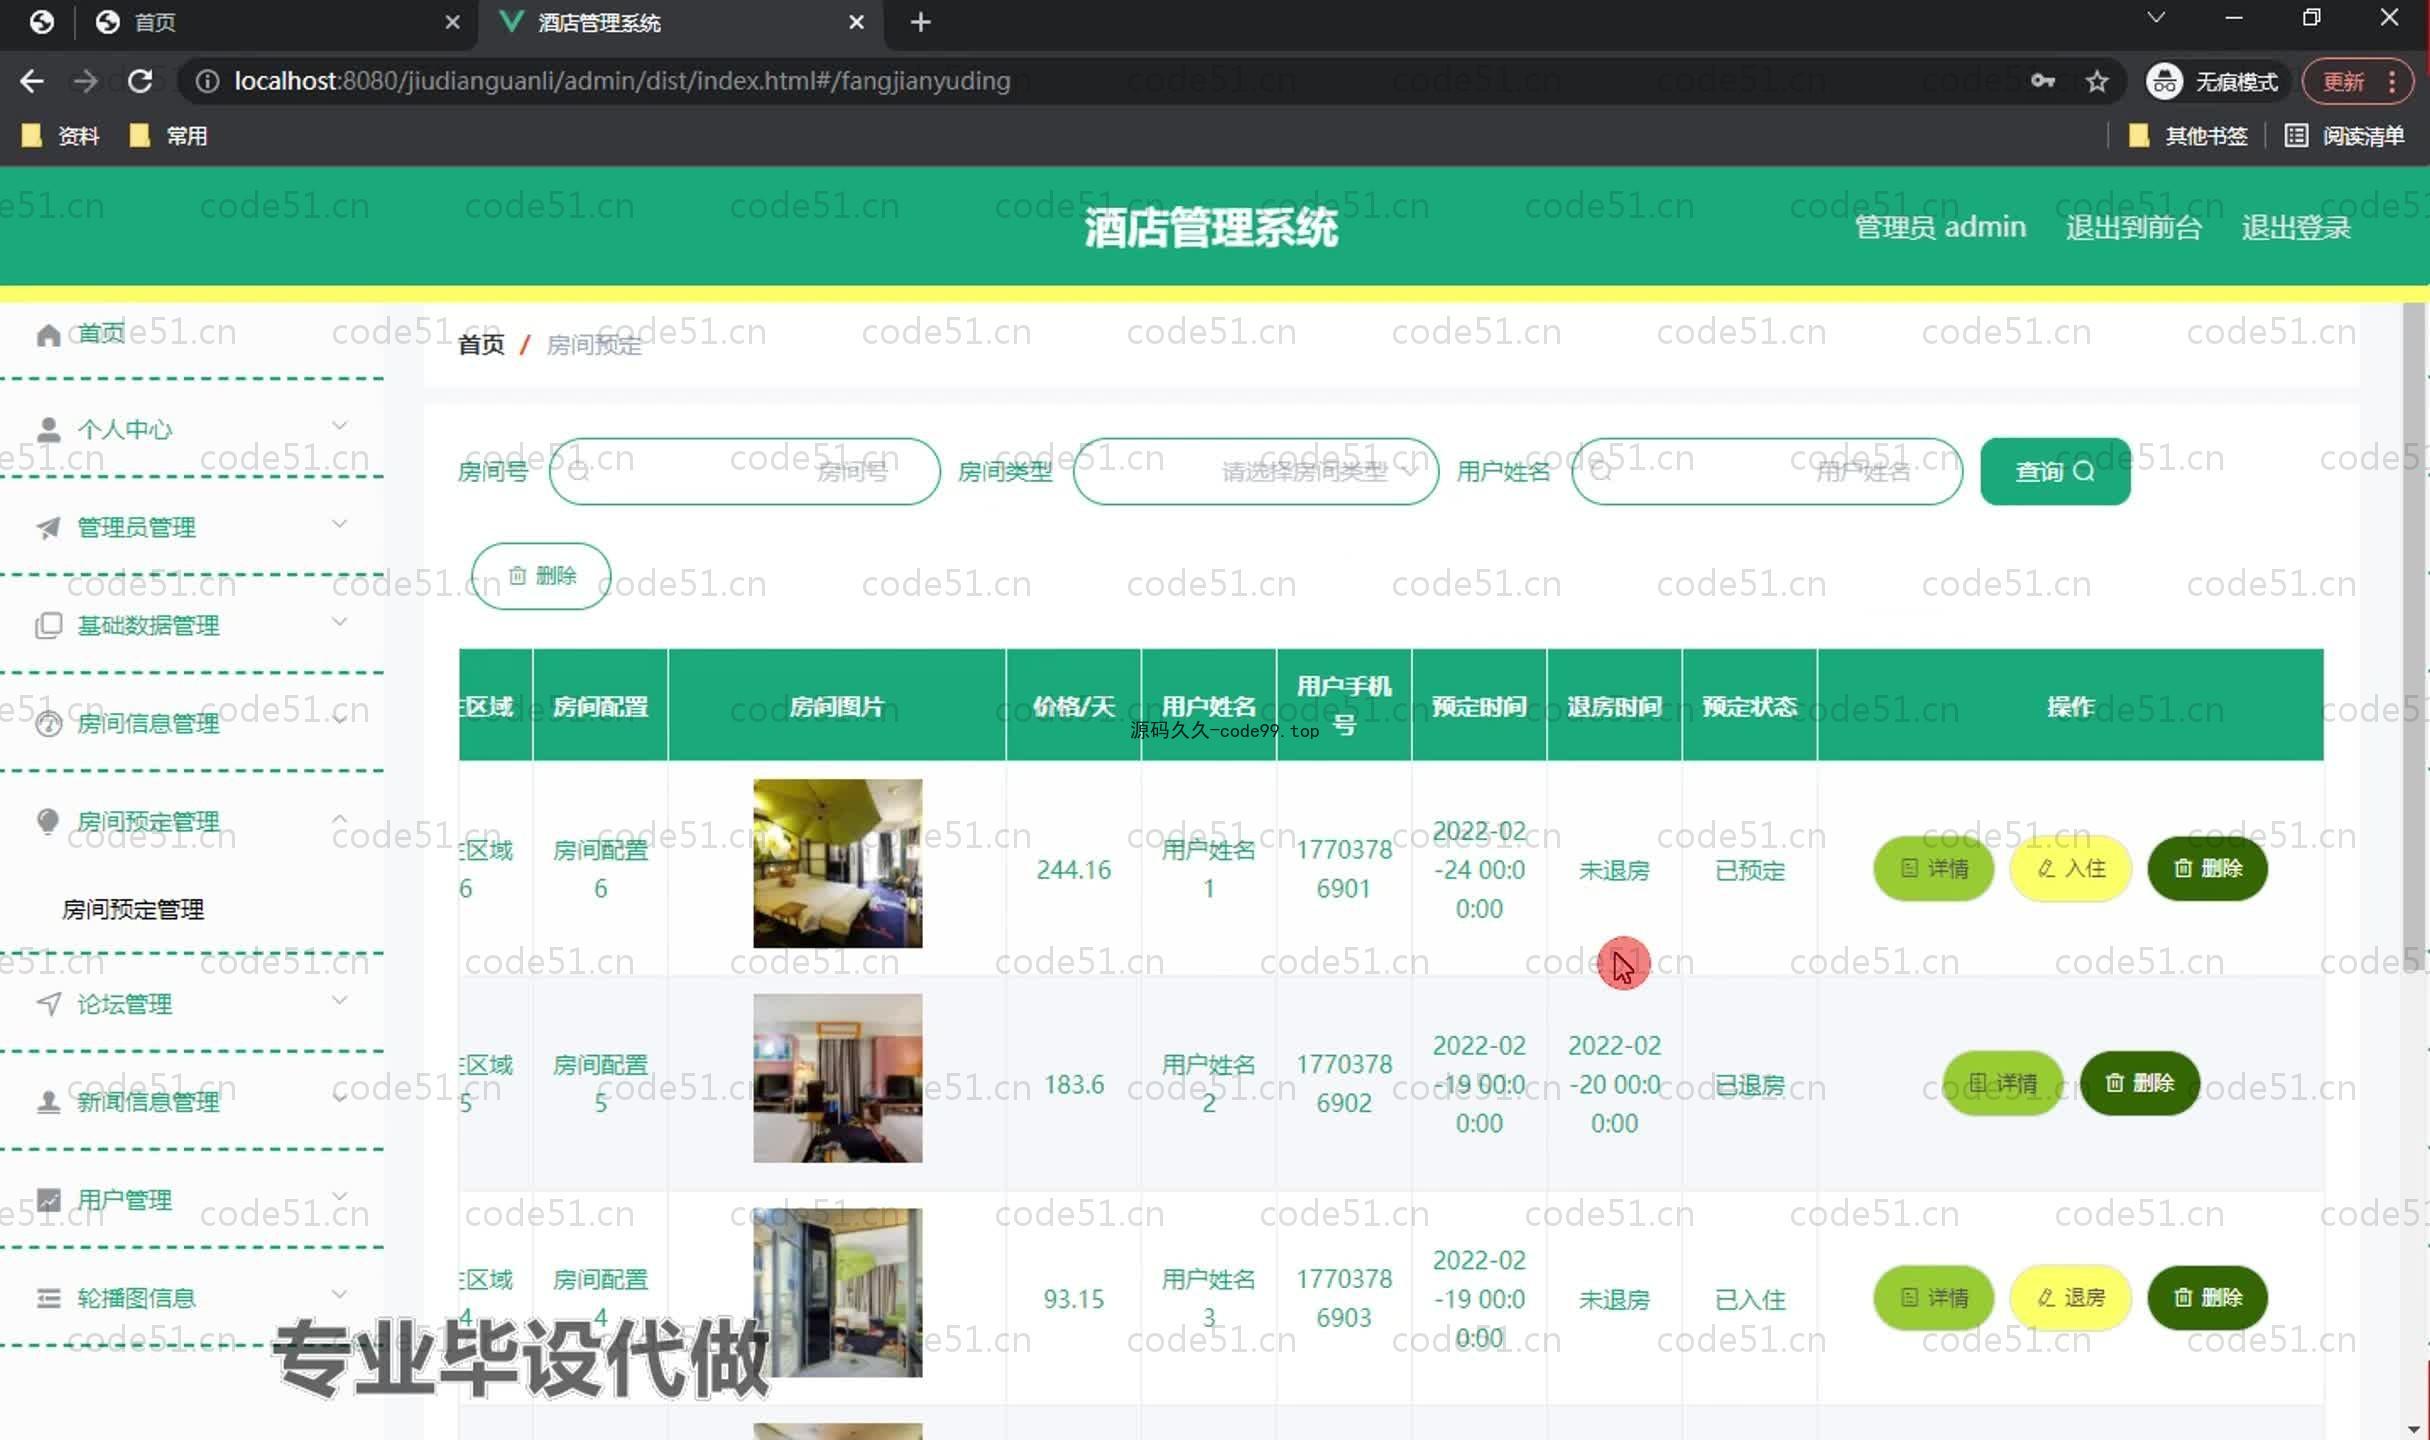The width and height of the screenshot is (2430, 1440).
Task: Click 详情 for 用户姓名 2 row
Action: [x=2002, y=1083]
